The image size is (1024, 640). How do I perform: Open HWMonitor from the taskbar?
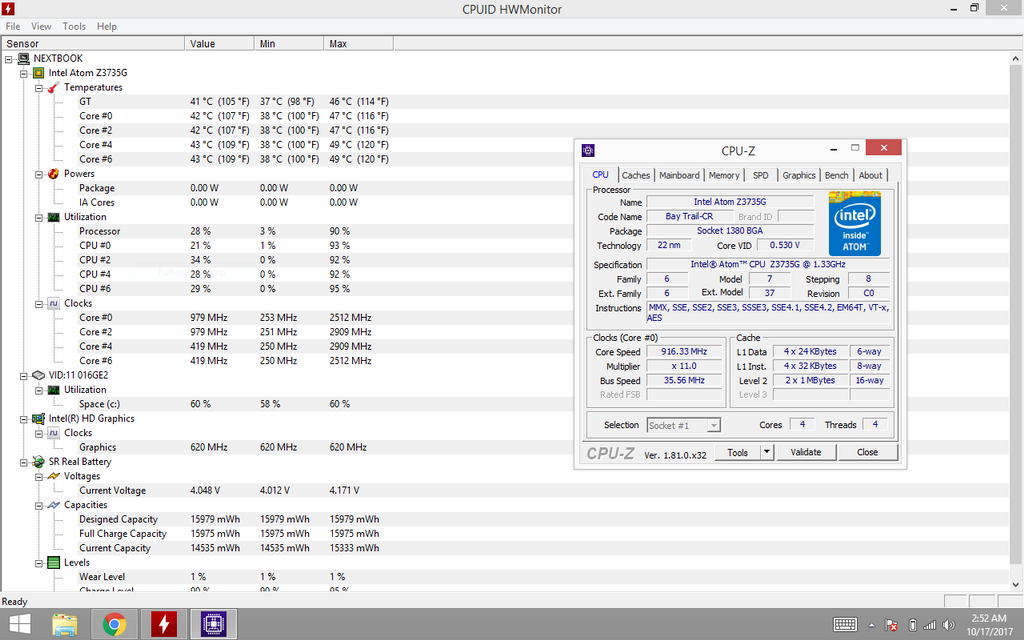coord(163,624)
